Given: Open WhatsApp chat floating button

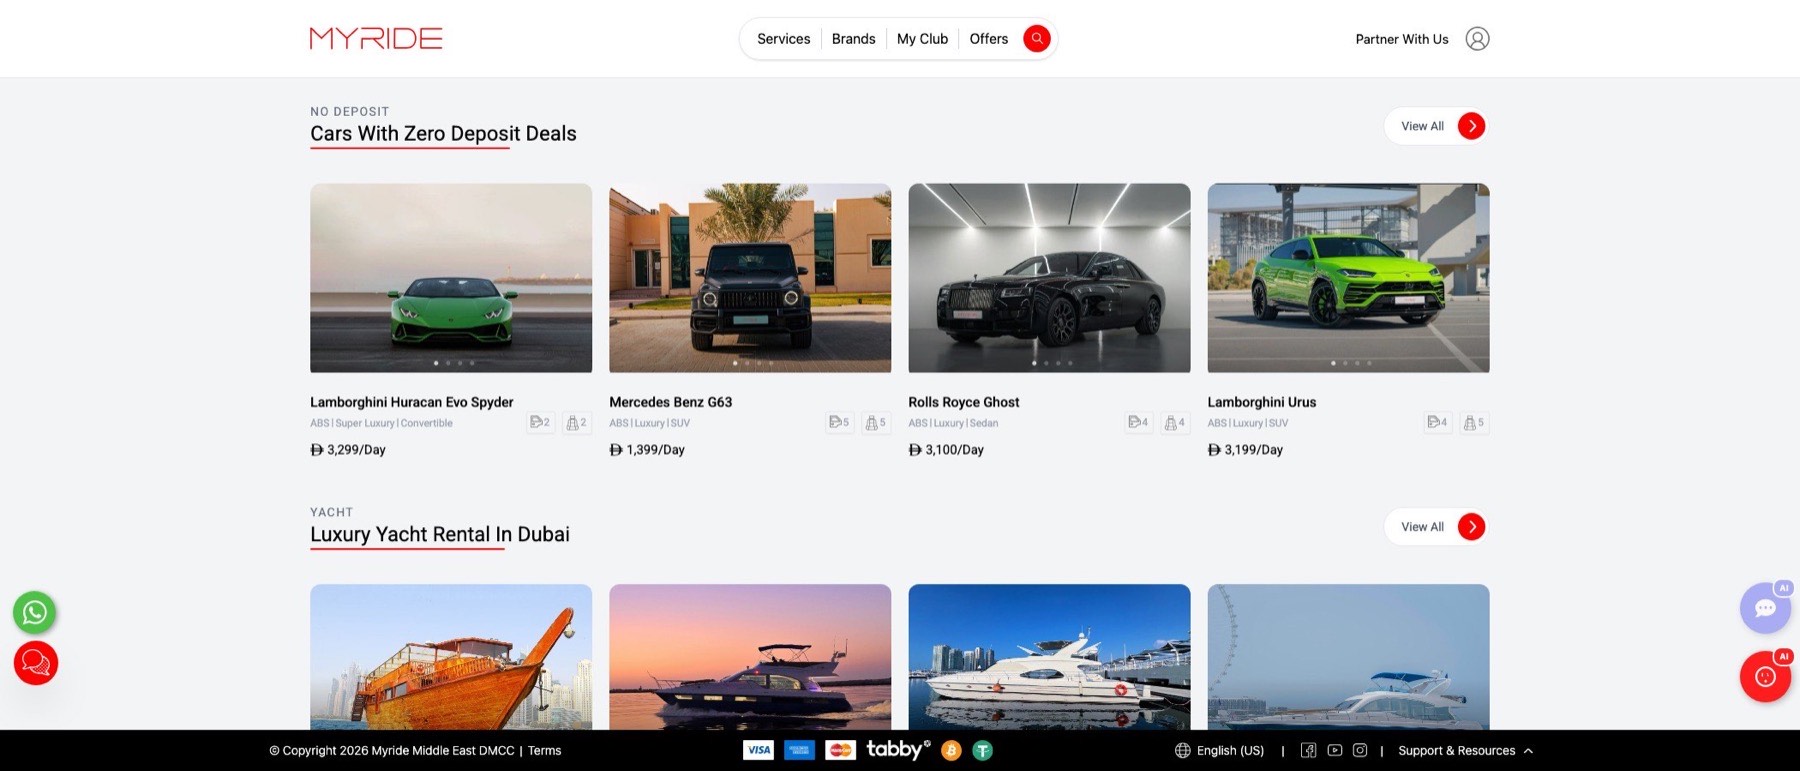Looking at the screenshot, I should tap(35, 612).
